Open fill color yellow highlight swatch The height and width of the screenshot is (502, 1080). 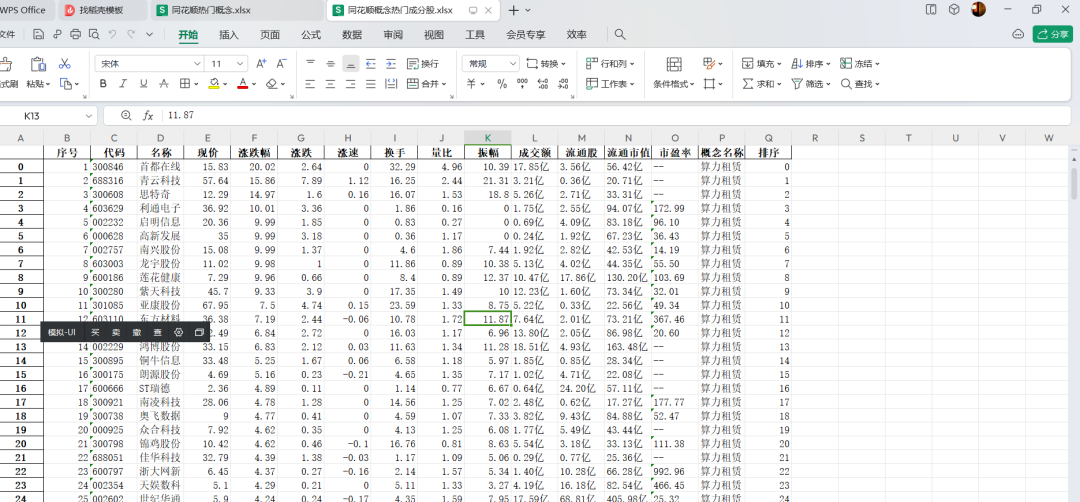(x=214, y=83)
